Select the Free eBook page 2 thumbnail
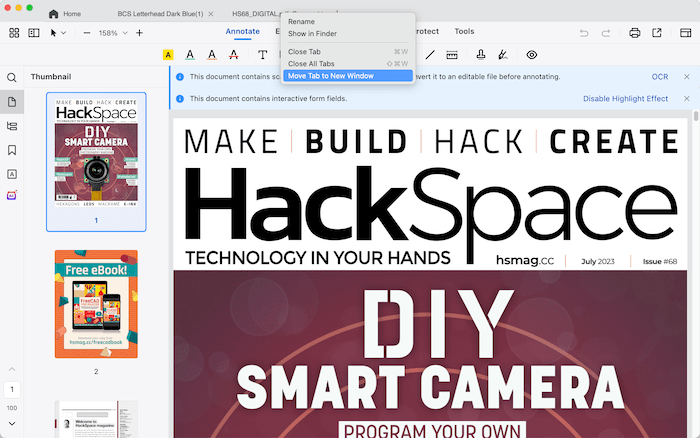Screen dimensions: 700x438 (x=96, y=305)
